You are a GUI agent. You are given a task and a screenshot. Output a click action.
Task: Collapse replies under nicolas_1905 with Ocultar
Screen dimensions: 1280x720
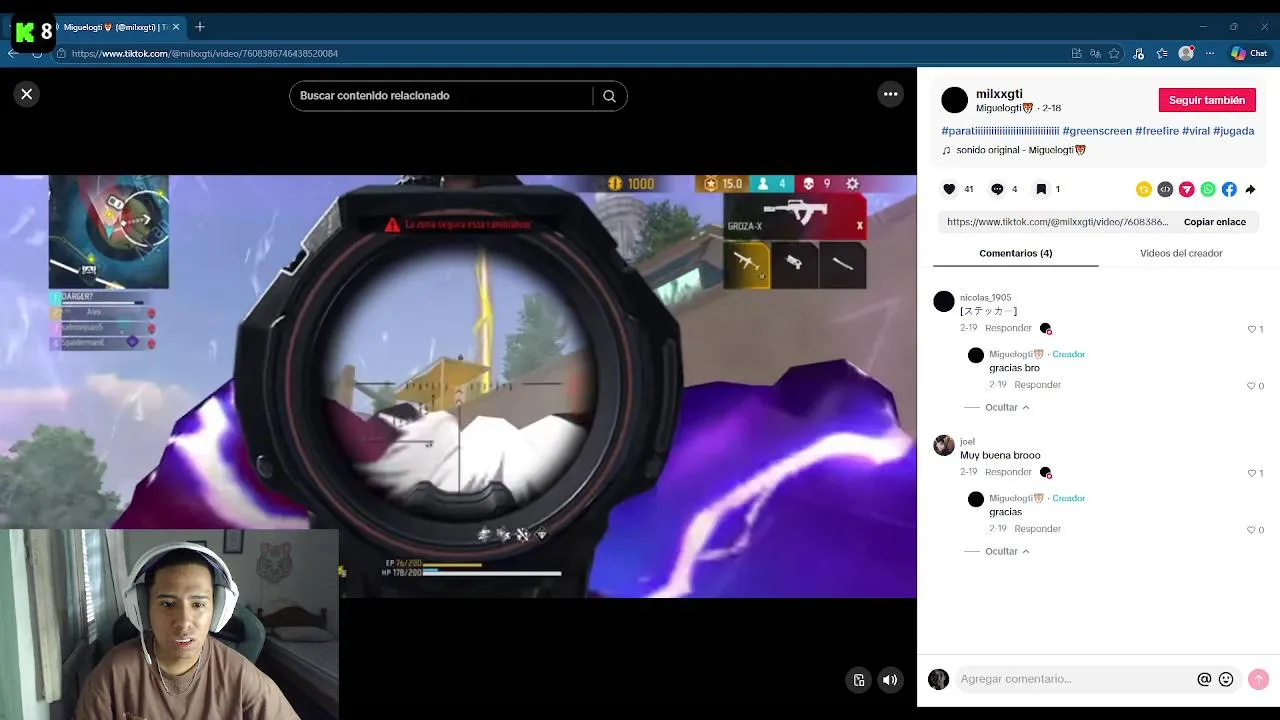pyautogui.click(x=1006, y=407)
